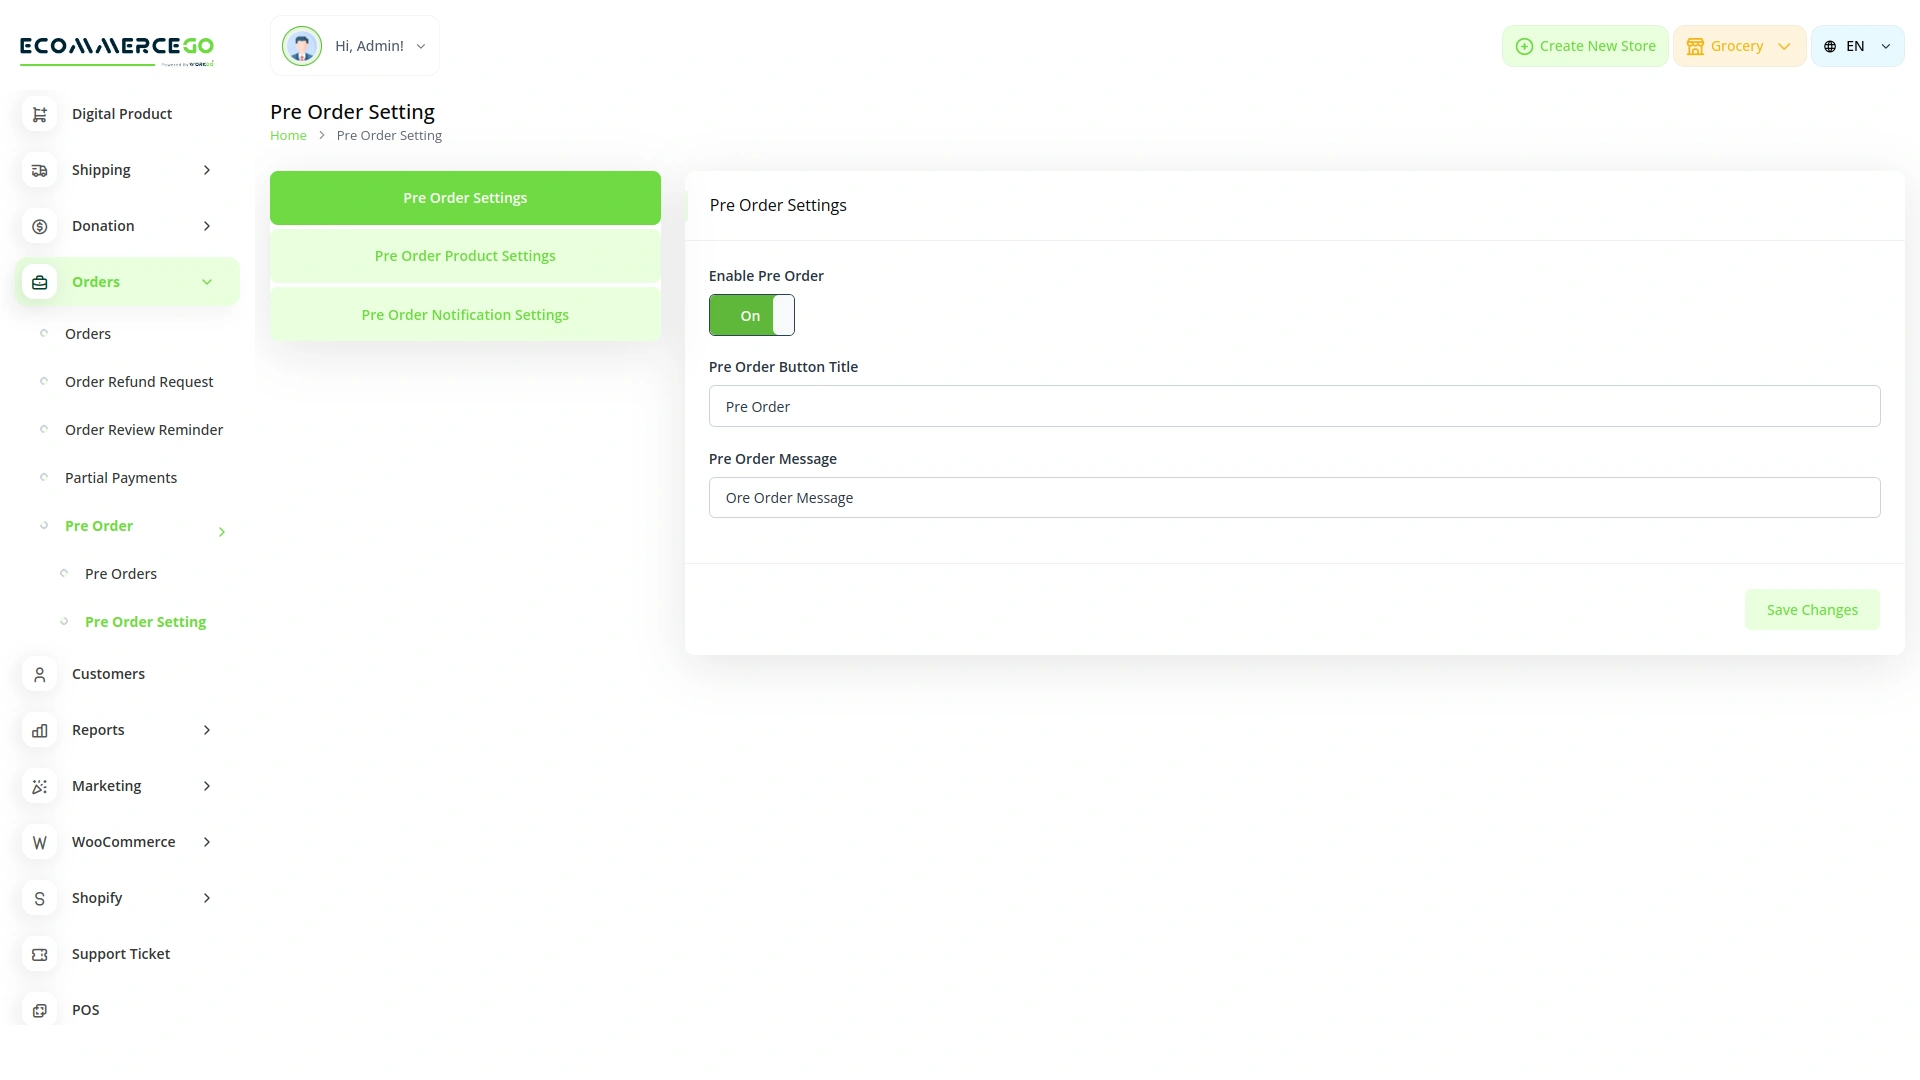The width and height of the screenshot is (1920, 1080).
Task: Open Donation via its sidebar icon
Action: tap(39, 226)
